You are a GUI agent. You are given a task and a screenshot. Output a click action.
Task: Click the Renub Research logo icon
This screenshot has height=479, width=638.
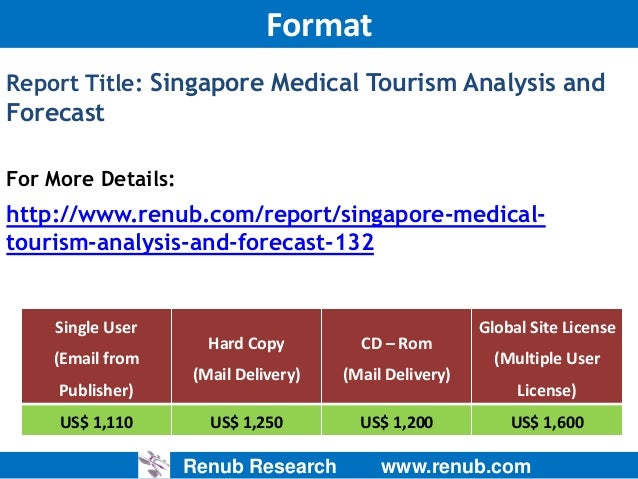tap(154, 465)
